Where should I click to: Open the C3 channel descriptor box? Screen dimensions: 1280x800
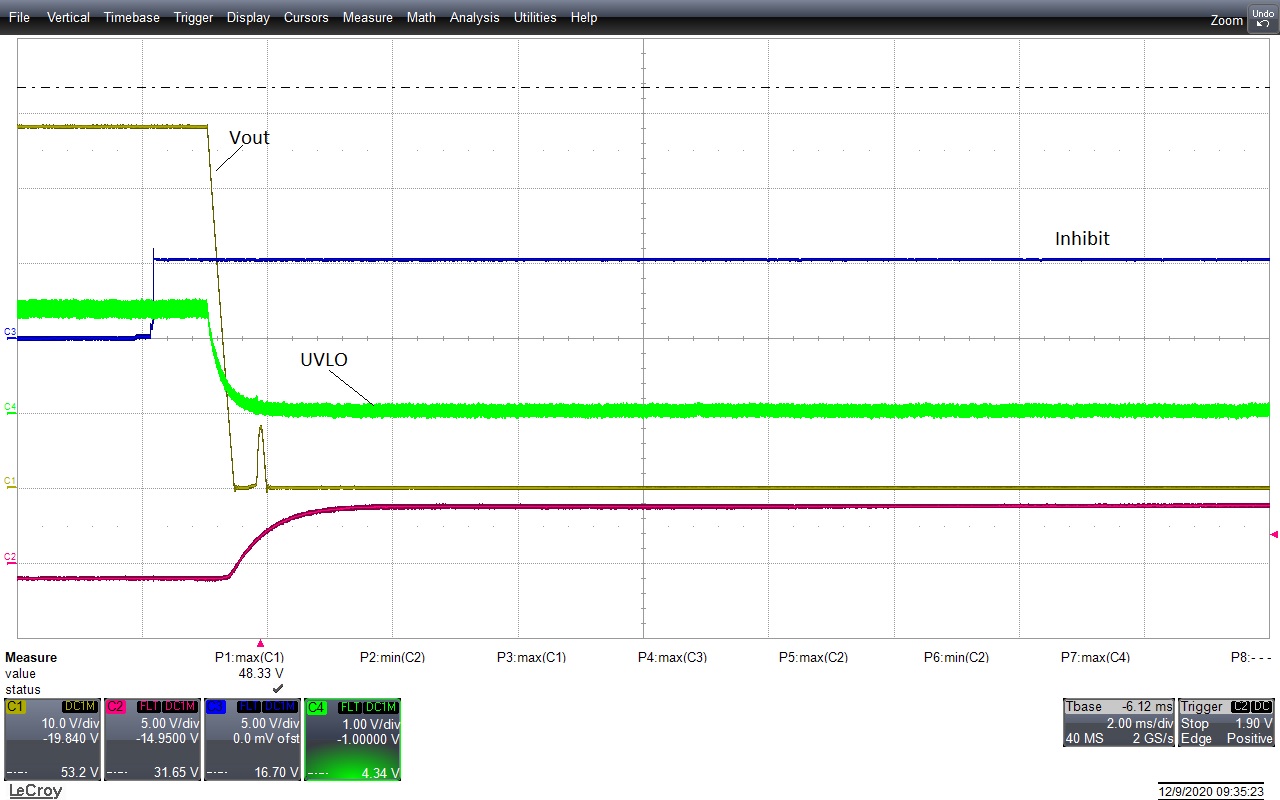[251, 739]
